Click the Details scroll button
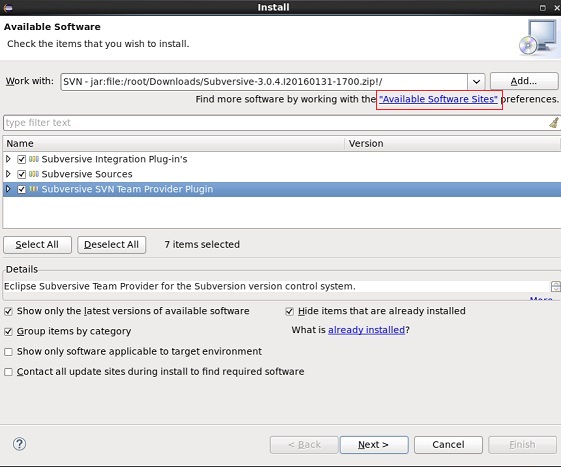 555,286
